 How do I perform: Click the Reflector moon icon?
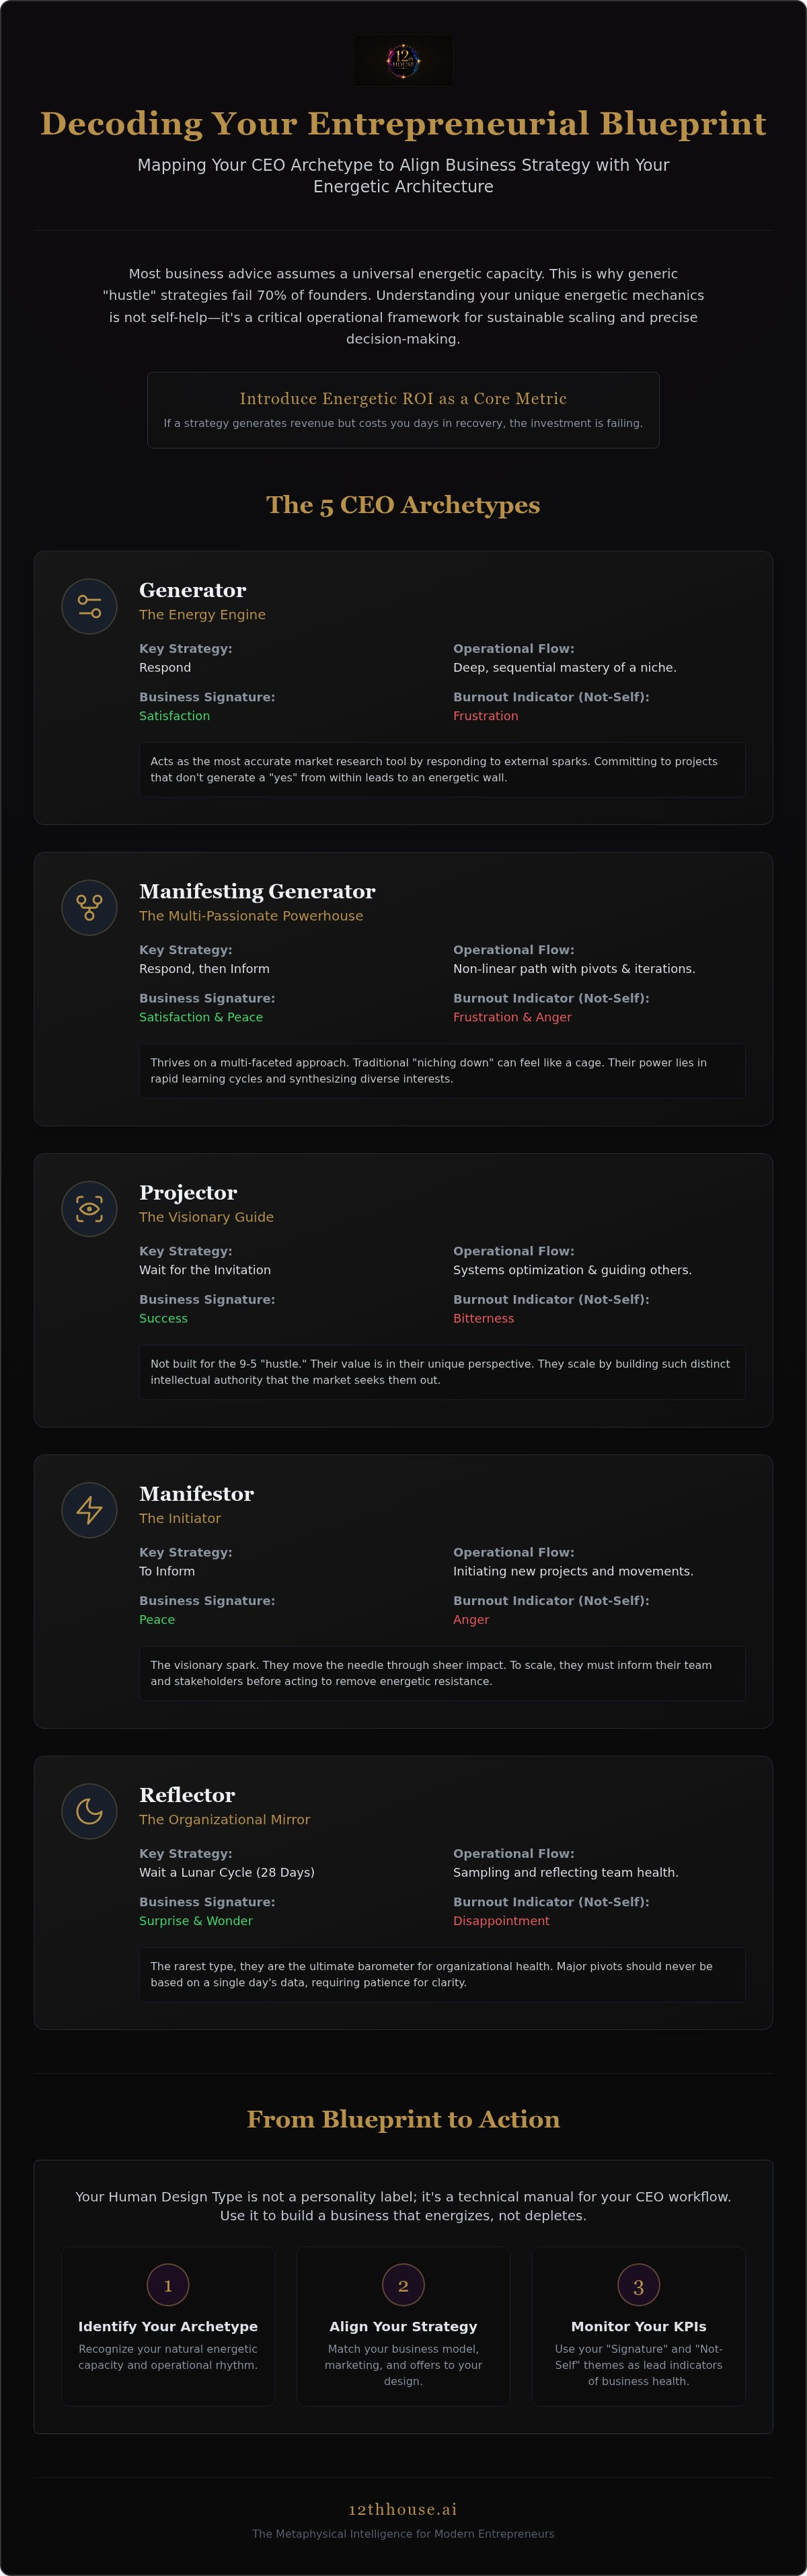[x=89, y=1810]
